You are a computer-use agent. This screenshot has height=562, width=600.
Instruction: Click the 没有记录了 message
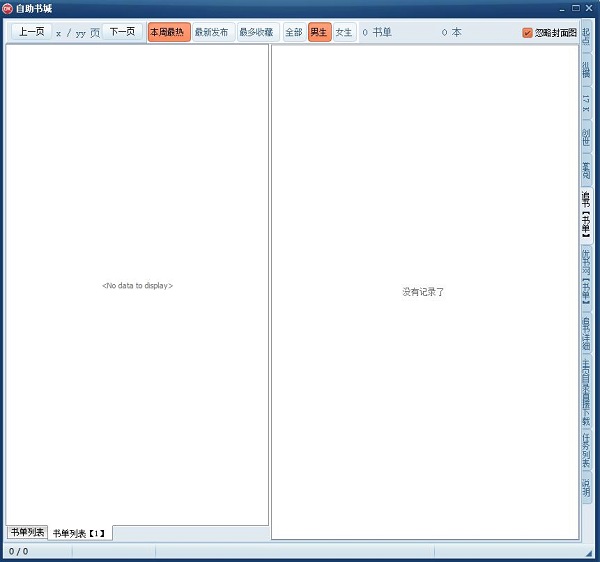click(423, 292)
